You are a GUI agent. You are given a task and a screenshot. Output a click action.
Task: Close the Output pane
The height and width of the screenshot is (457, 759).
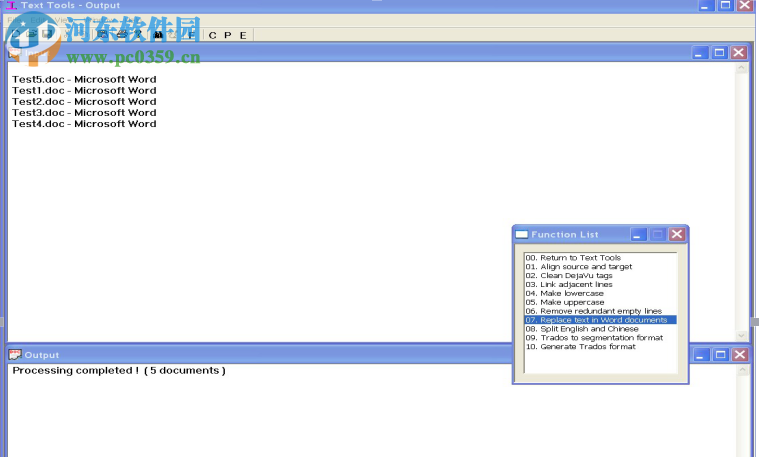(x=740, y=355)
